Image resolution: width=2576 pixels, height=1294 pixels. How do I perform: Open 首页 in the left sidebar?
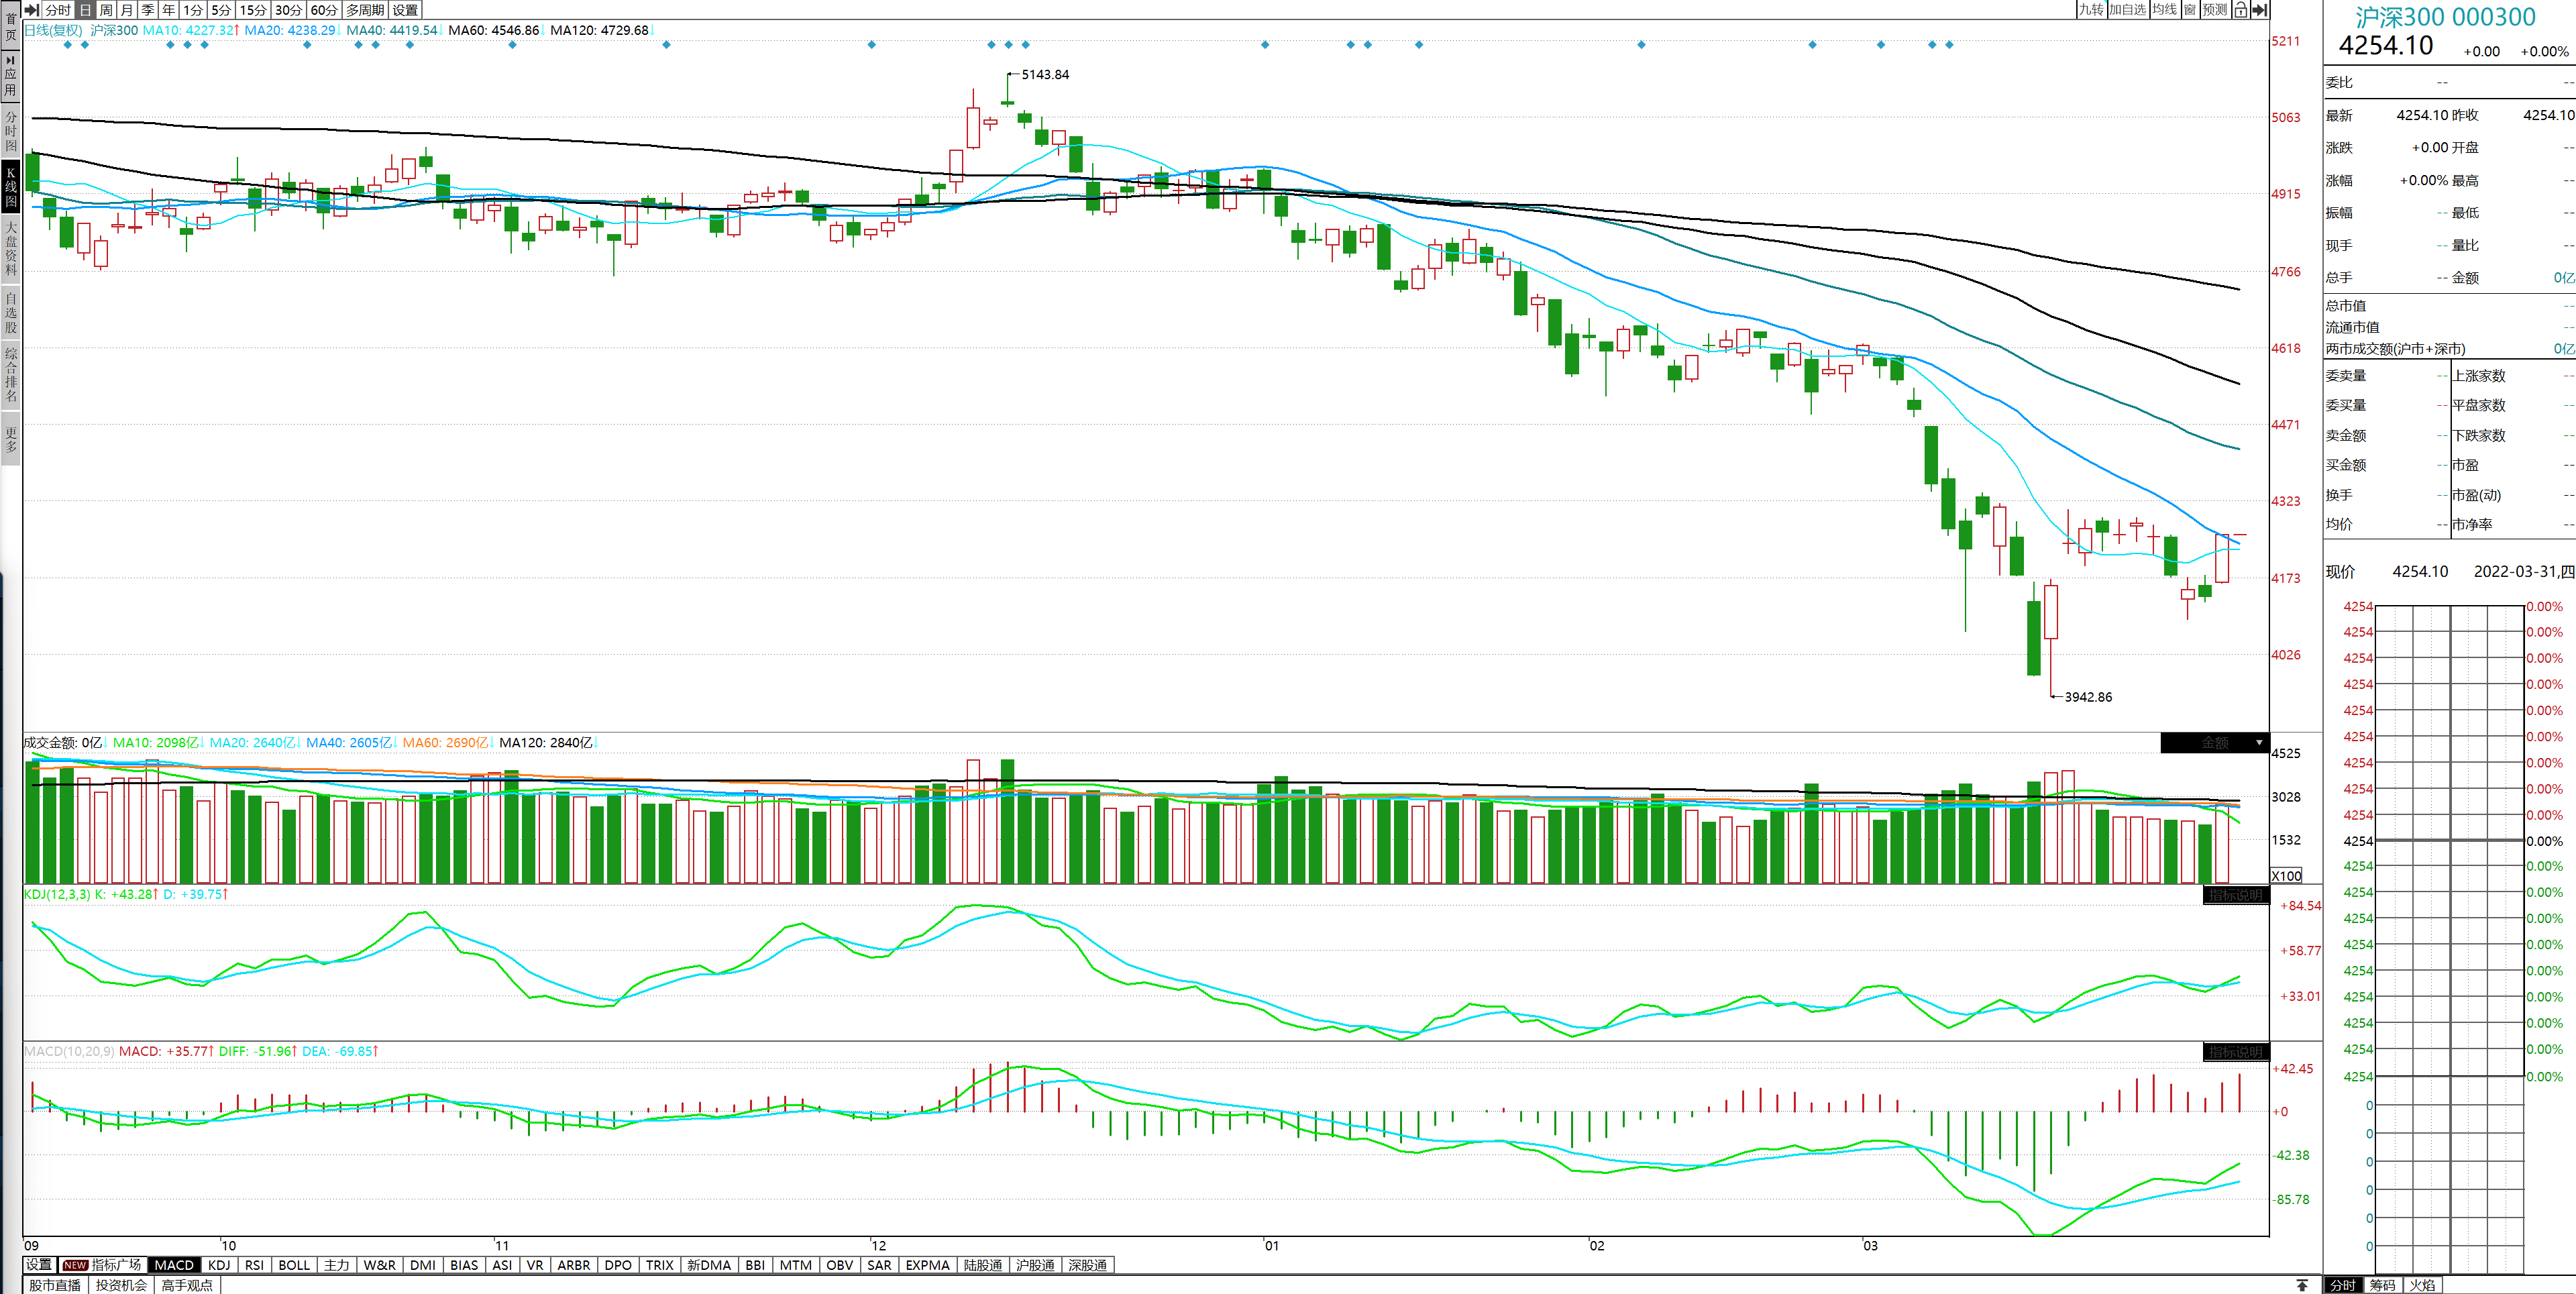click(x=10, y=27)
